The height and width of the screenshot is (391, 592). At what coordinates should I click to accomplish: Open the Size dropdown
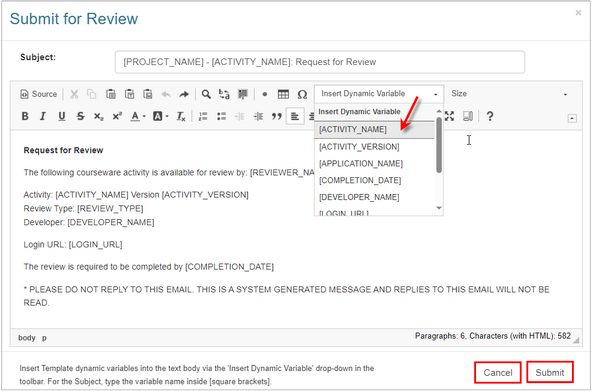pyautogui.click(x=509, y=94)
